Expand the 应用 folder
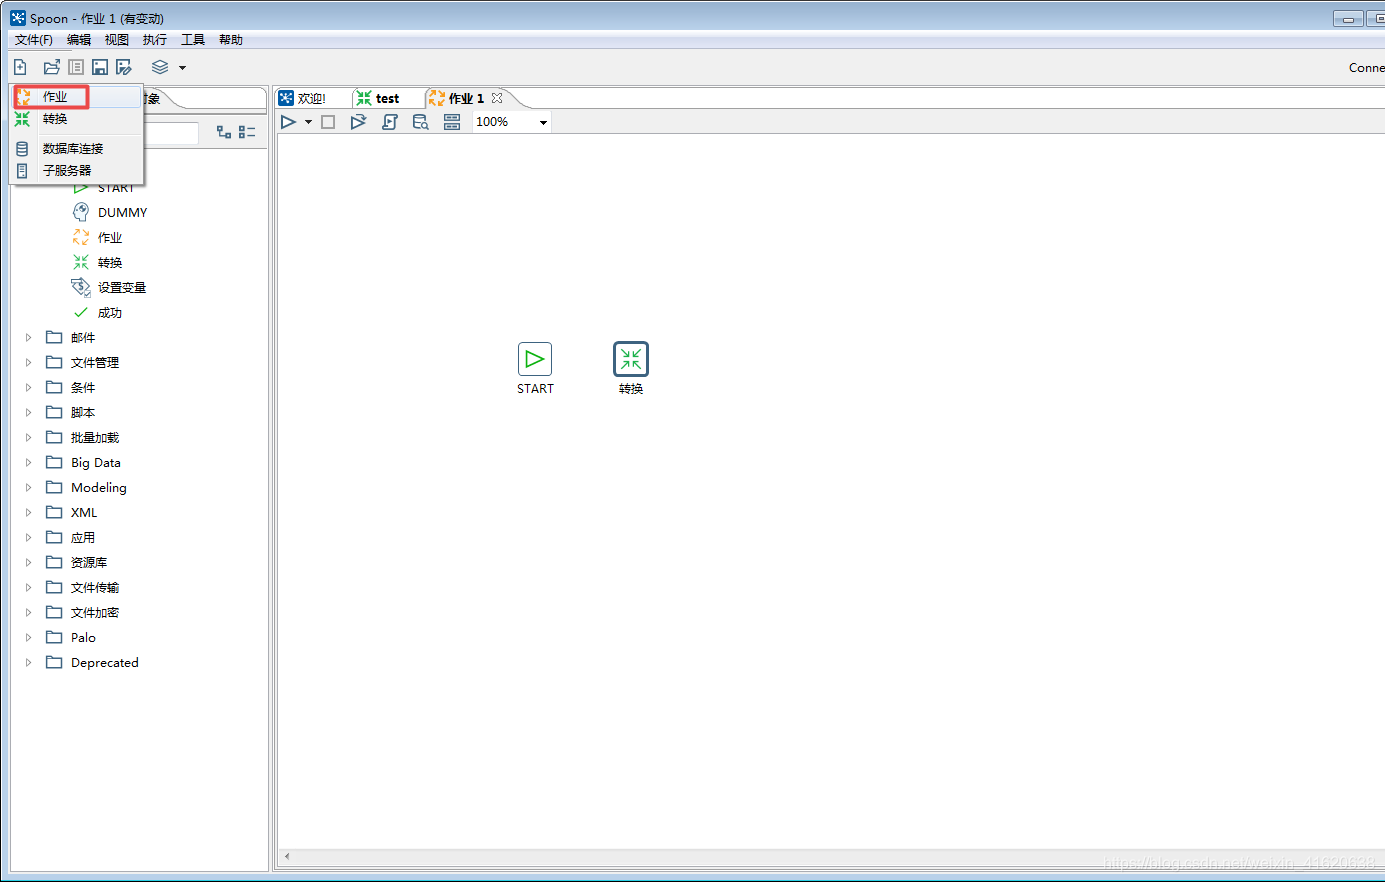 click(28, 538)
